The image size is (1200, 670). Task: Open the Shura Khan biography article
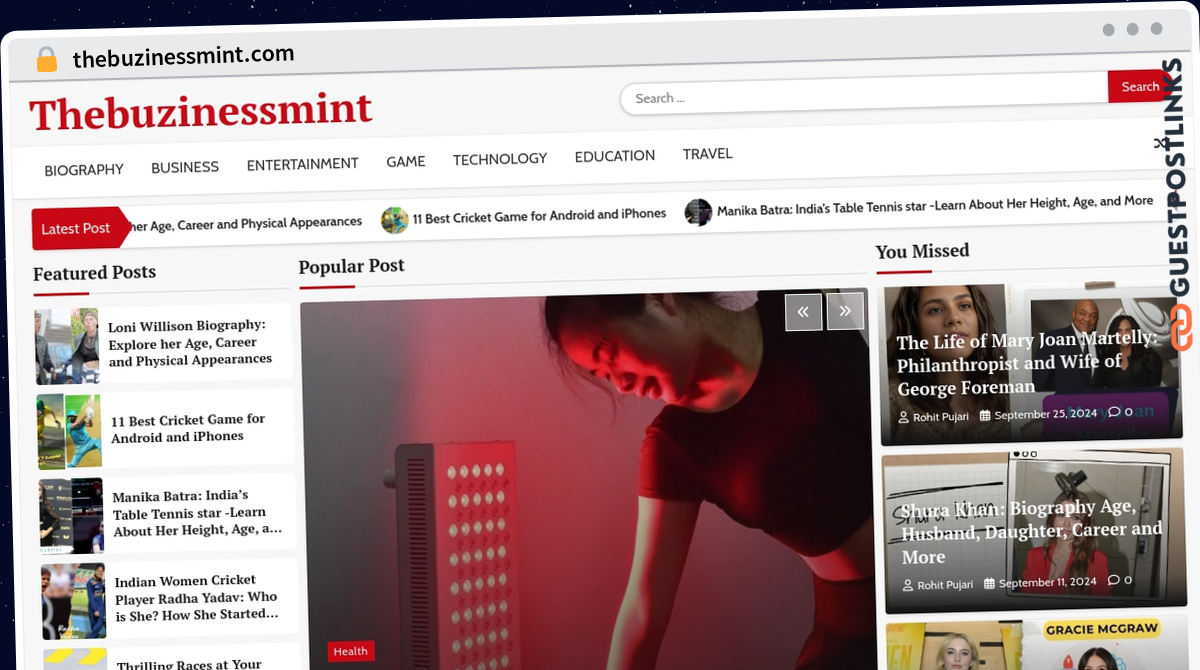pos(1031,532)
